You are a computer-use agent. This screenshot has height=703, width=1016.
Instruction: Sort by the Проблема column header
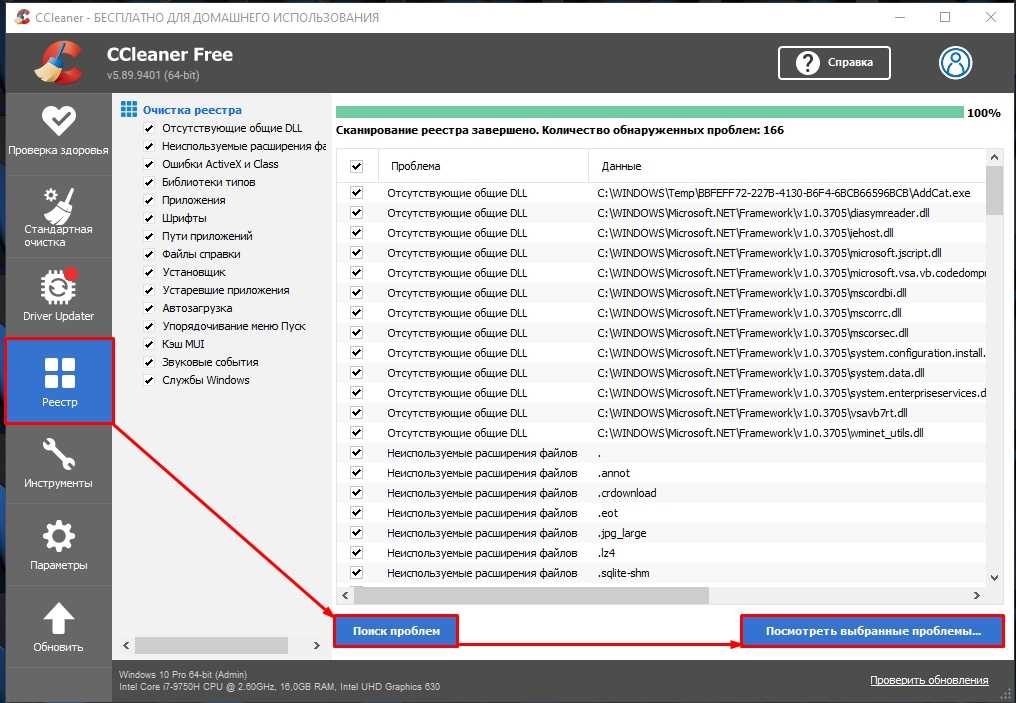click(x=483, y=167)
